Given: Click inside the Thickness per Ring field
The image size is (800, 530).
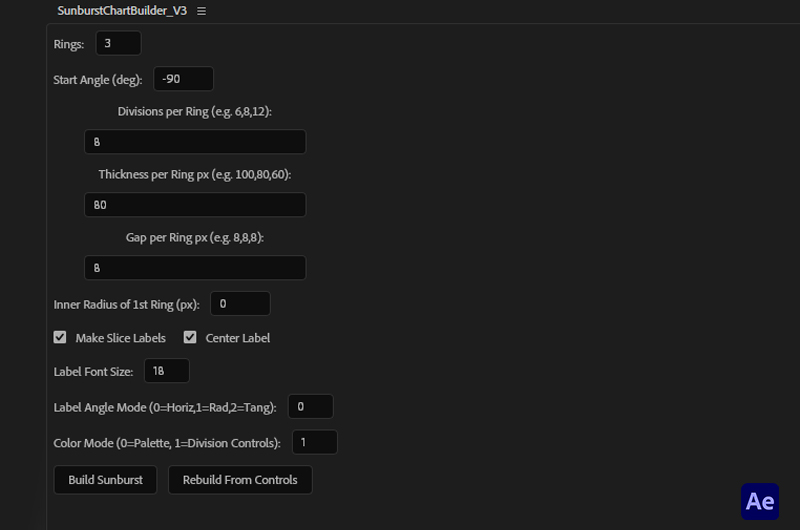Looking at the screenshot, I should pos(195,205).
